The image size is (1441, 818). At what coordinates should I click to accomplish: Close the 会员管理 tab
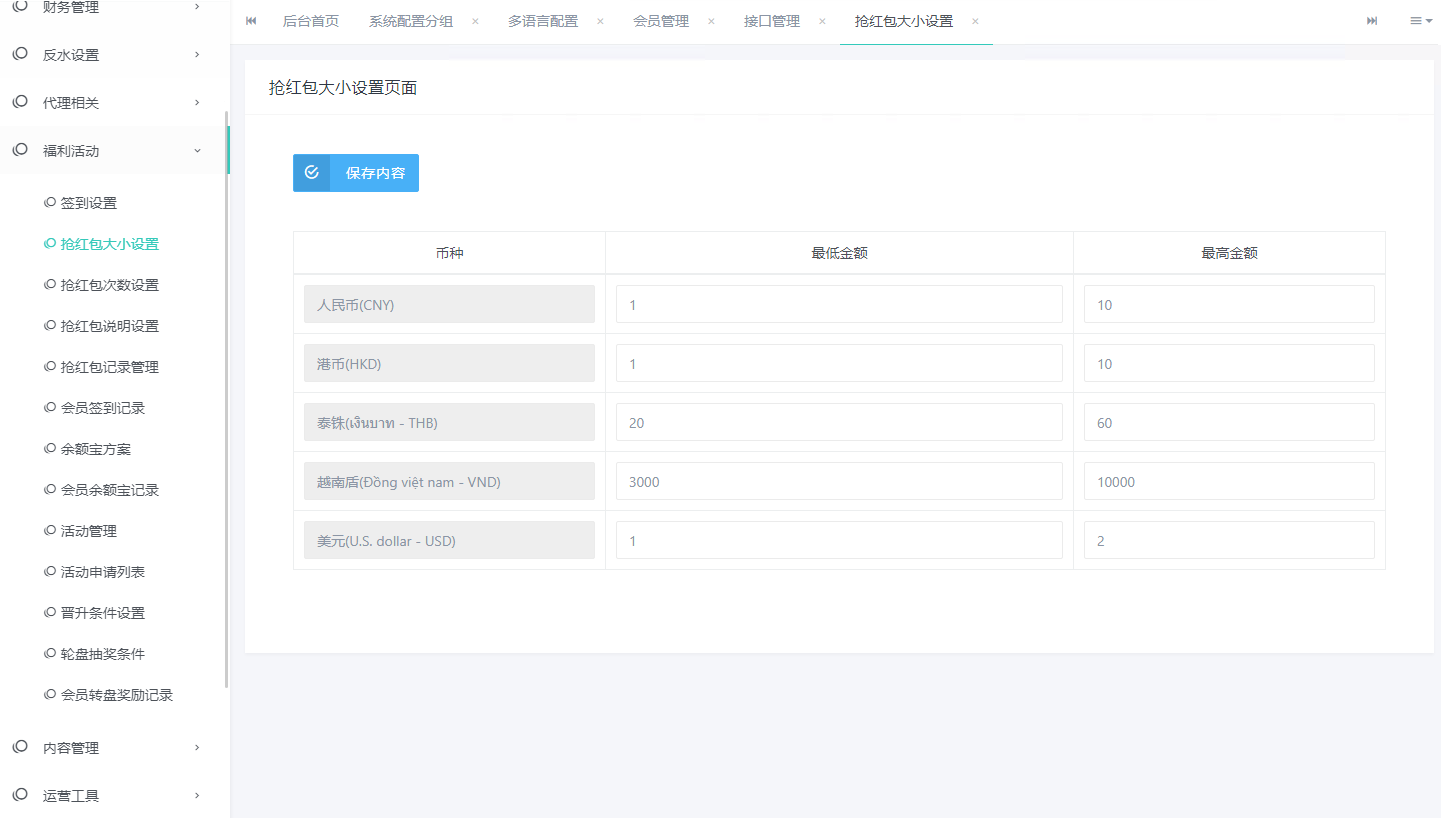click(x=711, y=21)
